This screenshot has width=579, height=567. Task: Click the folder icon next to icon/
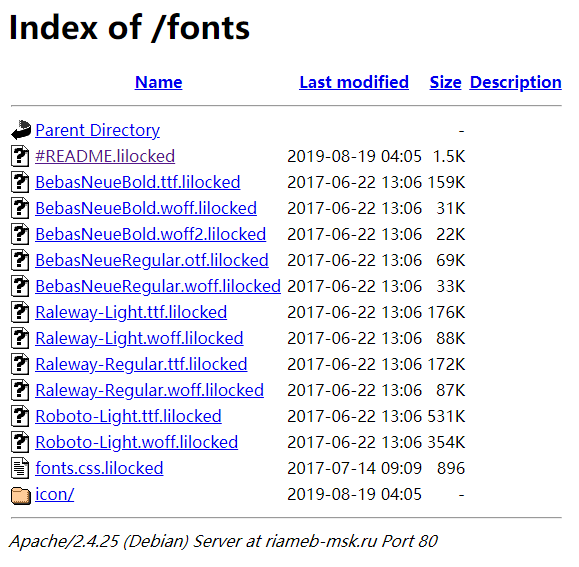click(x=21, y=495)
